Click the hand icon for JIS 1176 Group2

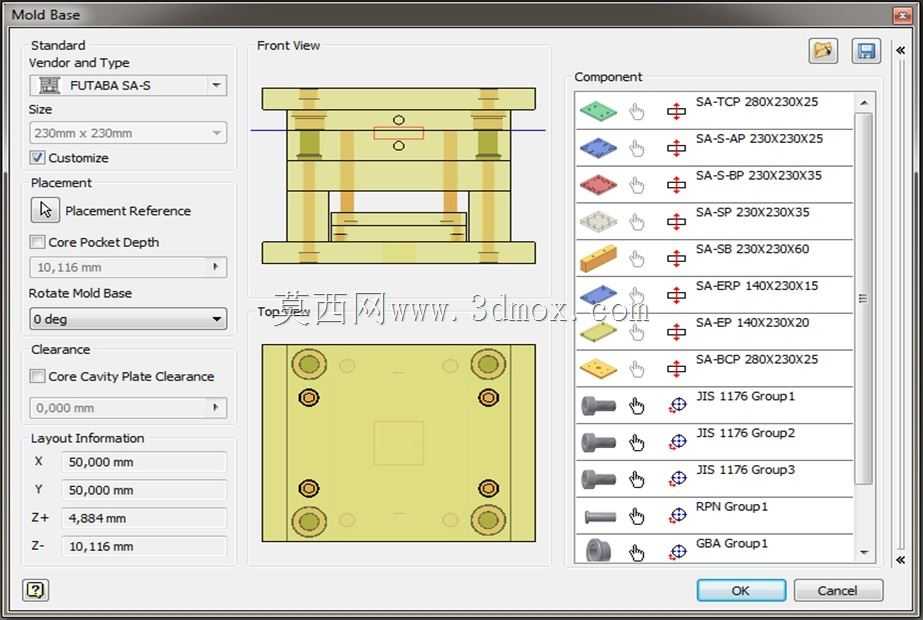click(x=636, y=442)
